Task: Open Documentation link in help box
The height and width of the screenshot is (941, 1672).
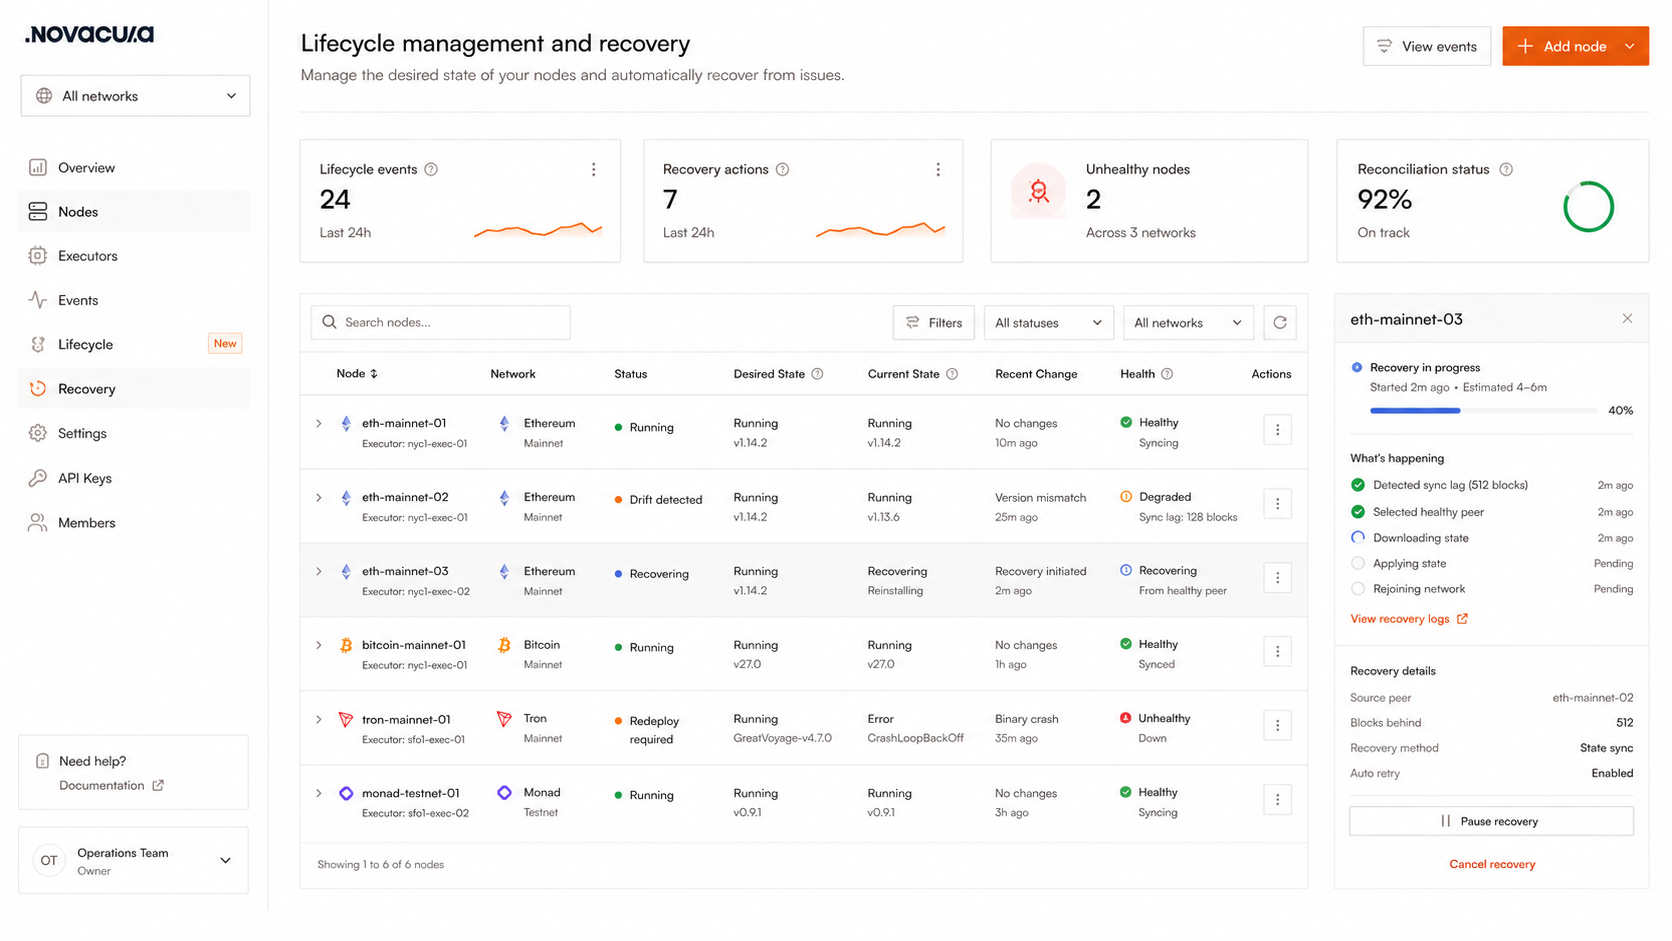Action: [111, 786]
